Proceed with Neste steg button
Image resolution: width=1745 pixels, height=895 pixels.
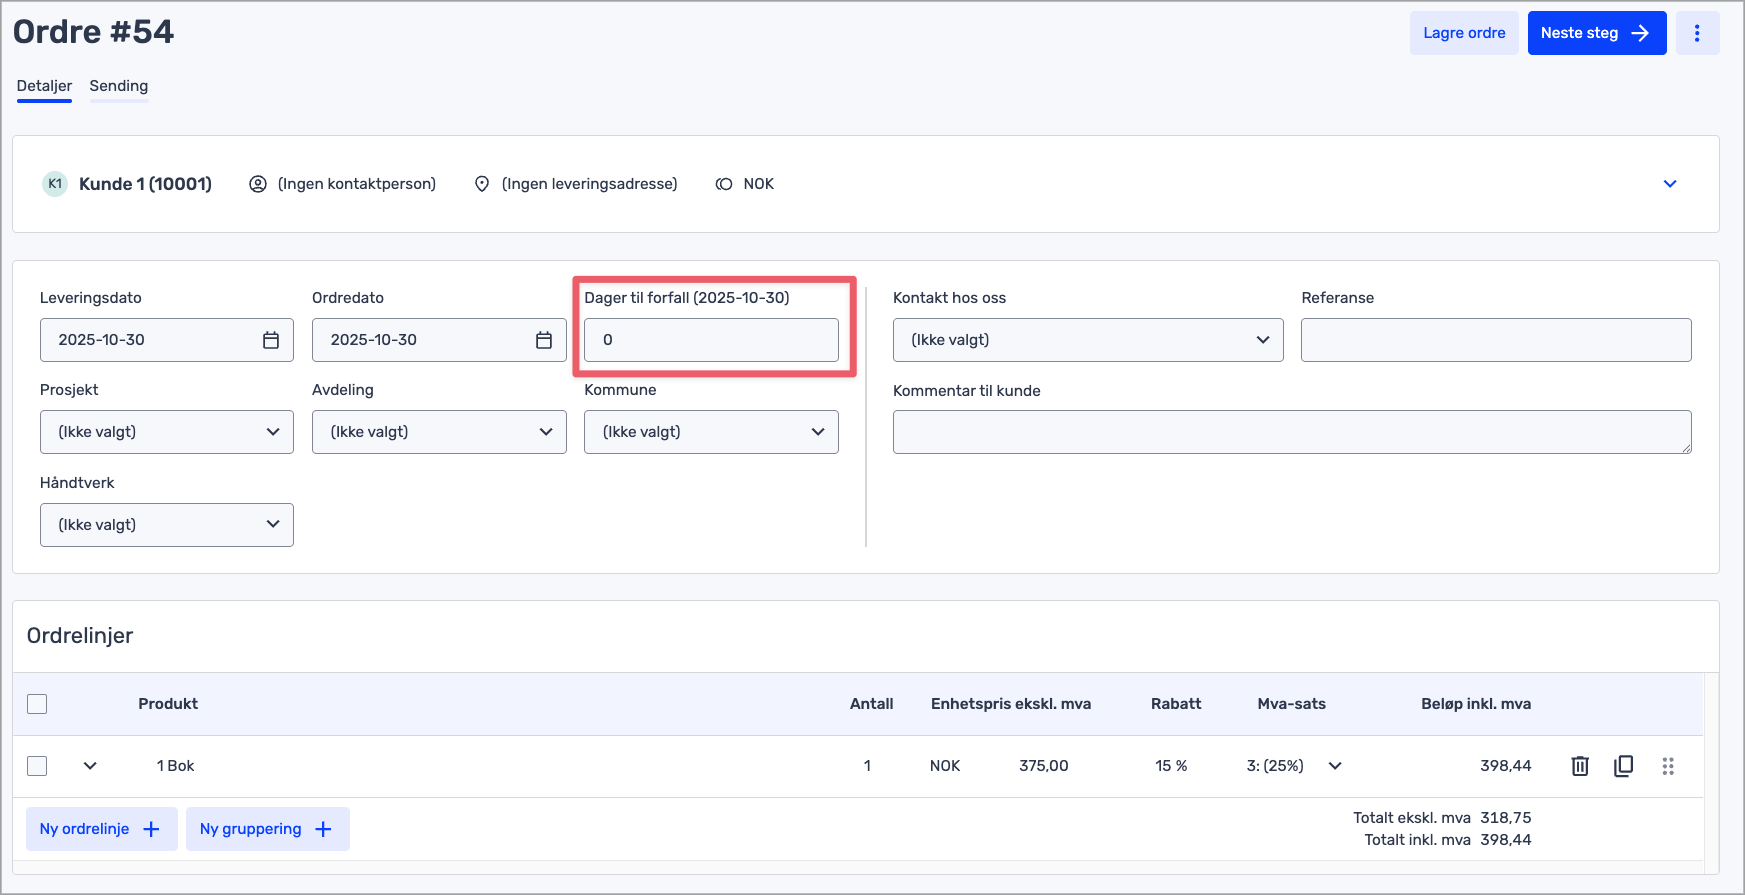click(1596, 33)
